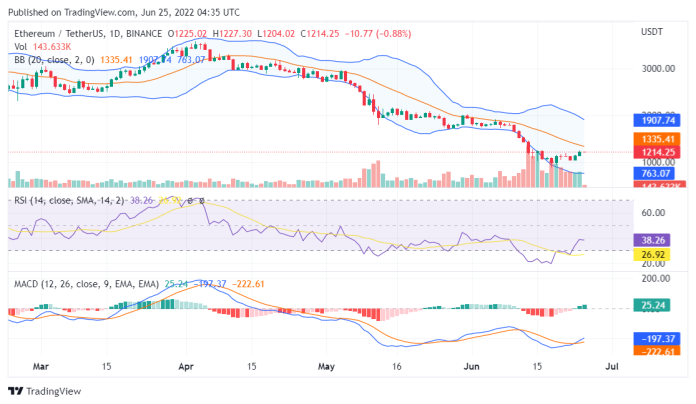Click the 3000.00 price axis label

pos(656,69)
